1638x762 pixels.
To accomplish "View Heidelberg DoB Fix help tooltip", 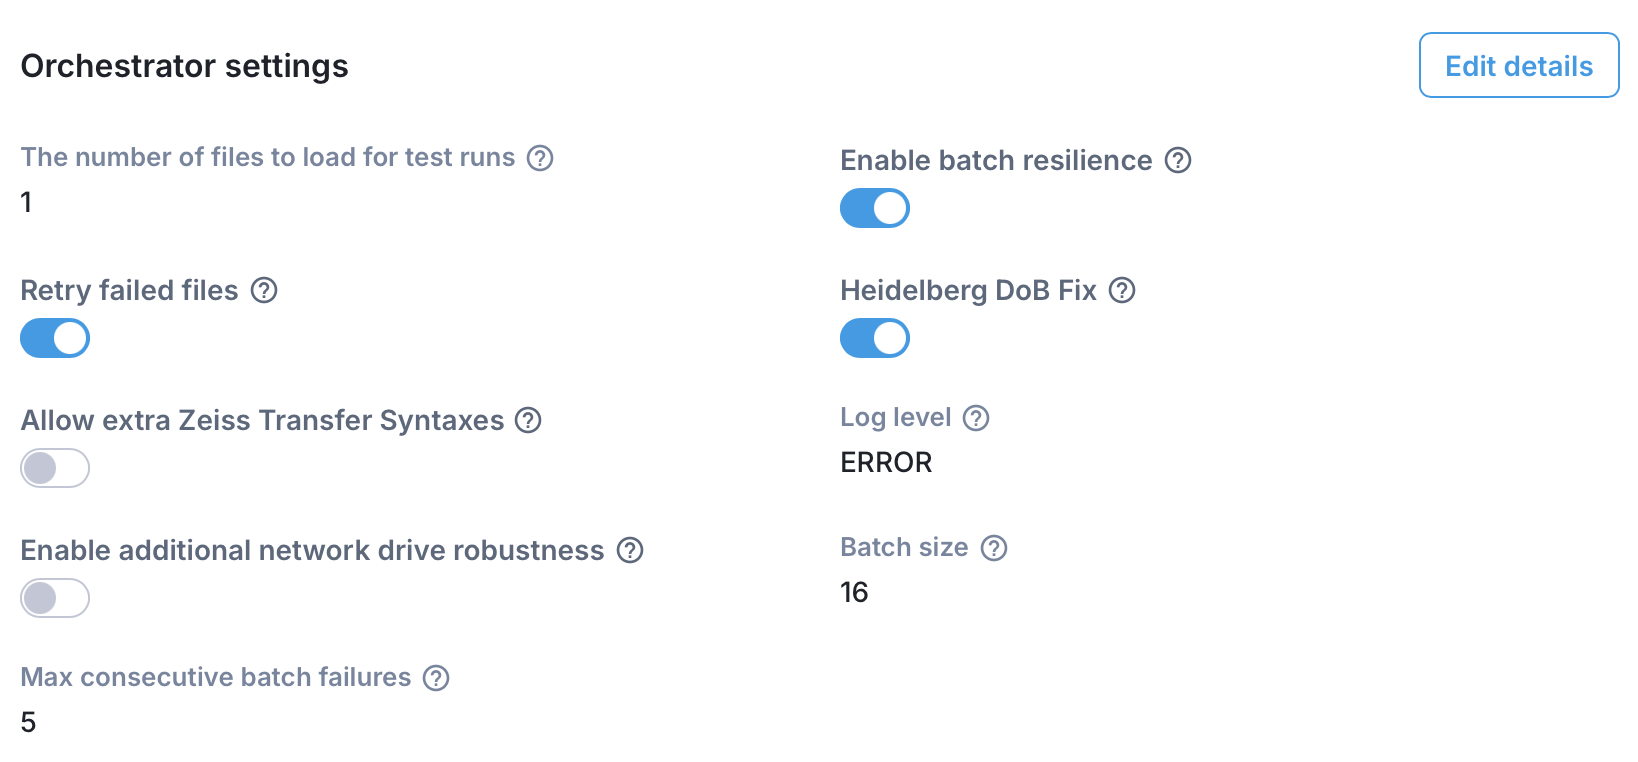I will tap(1122, 290).
